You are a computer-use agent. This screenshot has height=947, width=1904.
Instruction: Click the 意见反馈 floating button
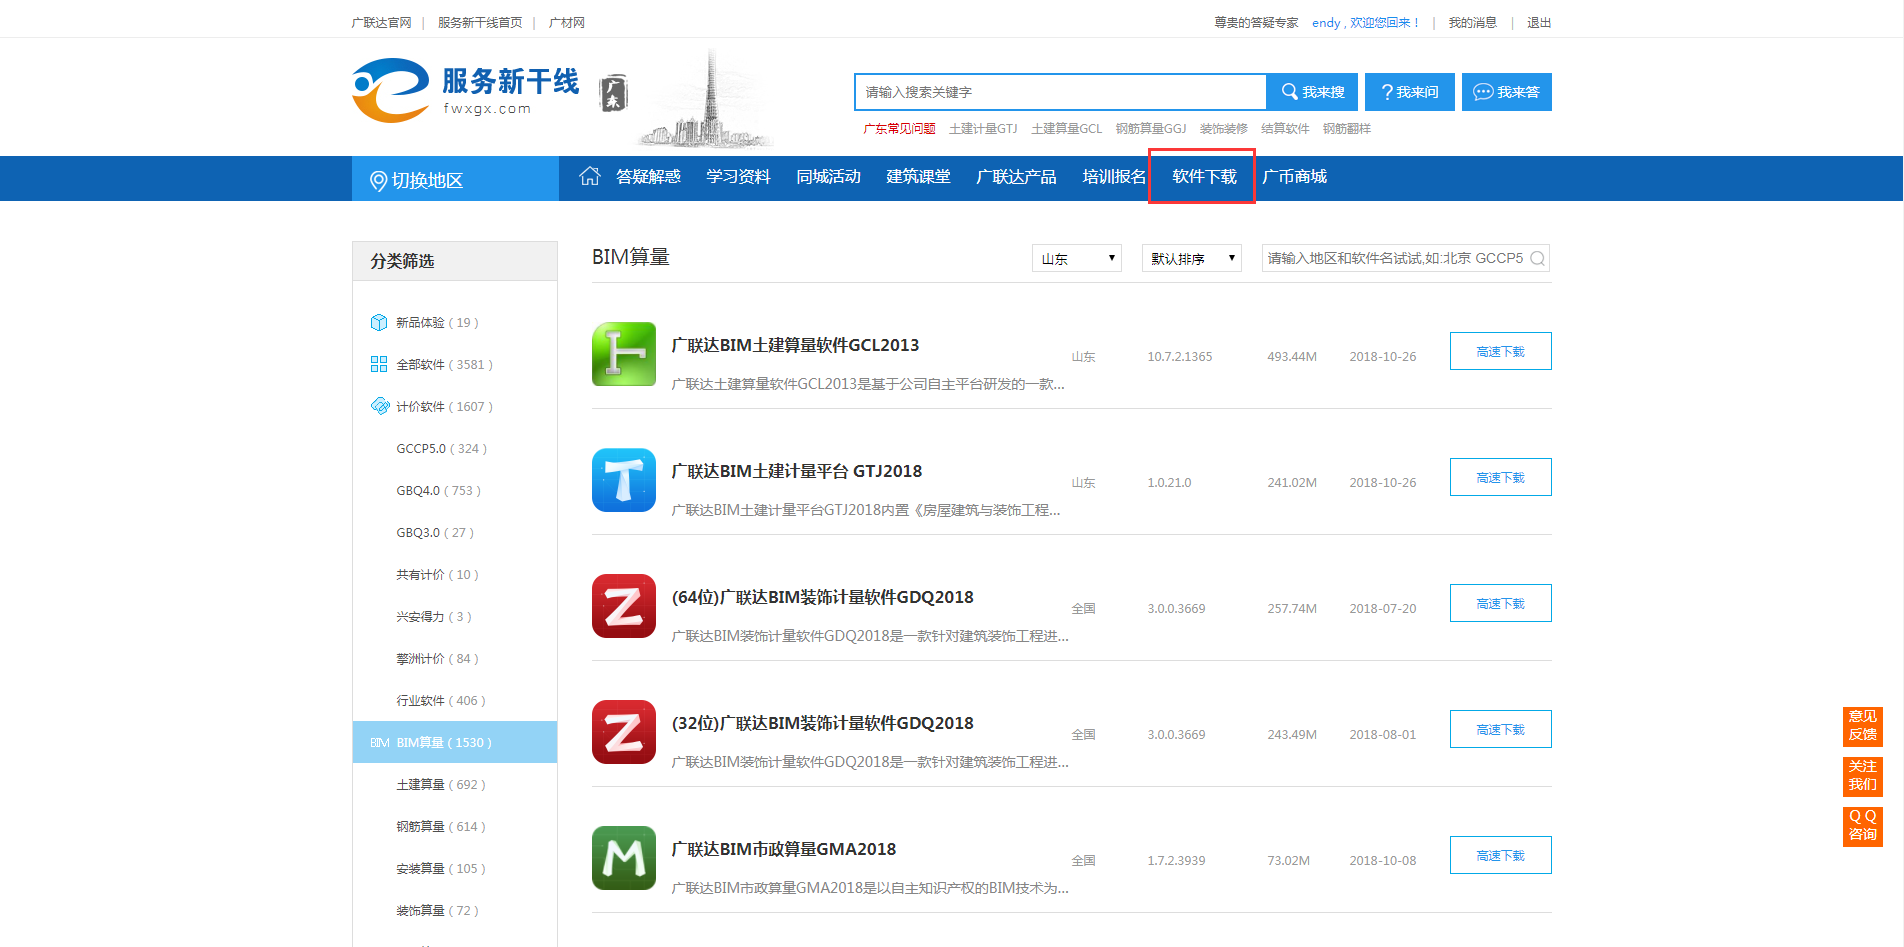pos(1862,726)
